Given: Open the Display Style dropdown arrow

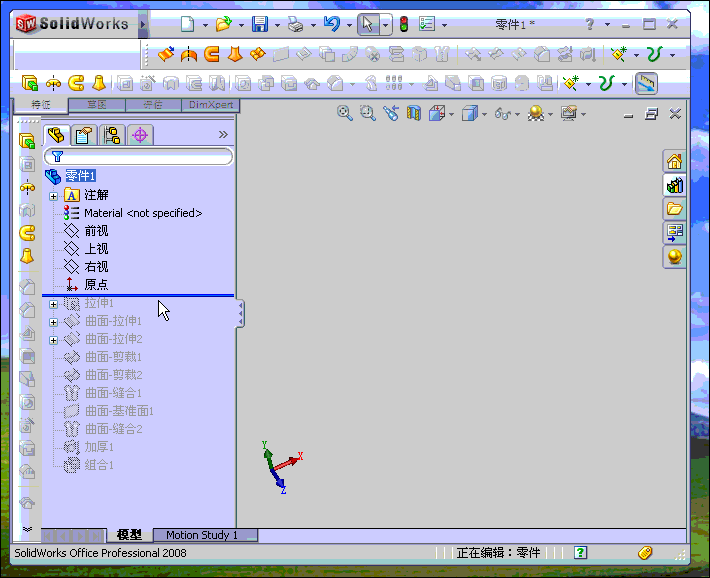Looking at the screenshot, I should [x=485, y=114].
